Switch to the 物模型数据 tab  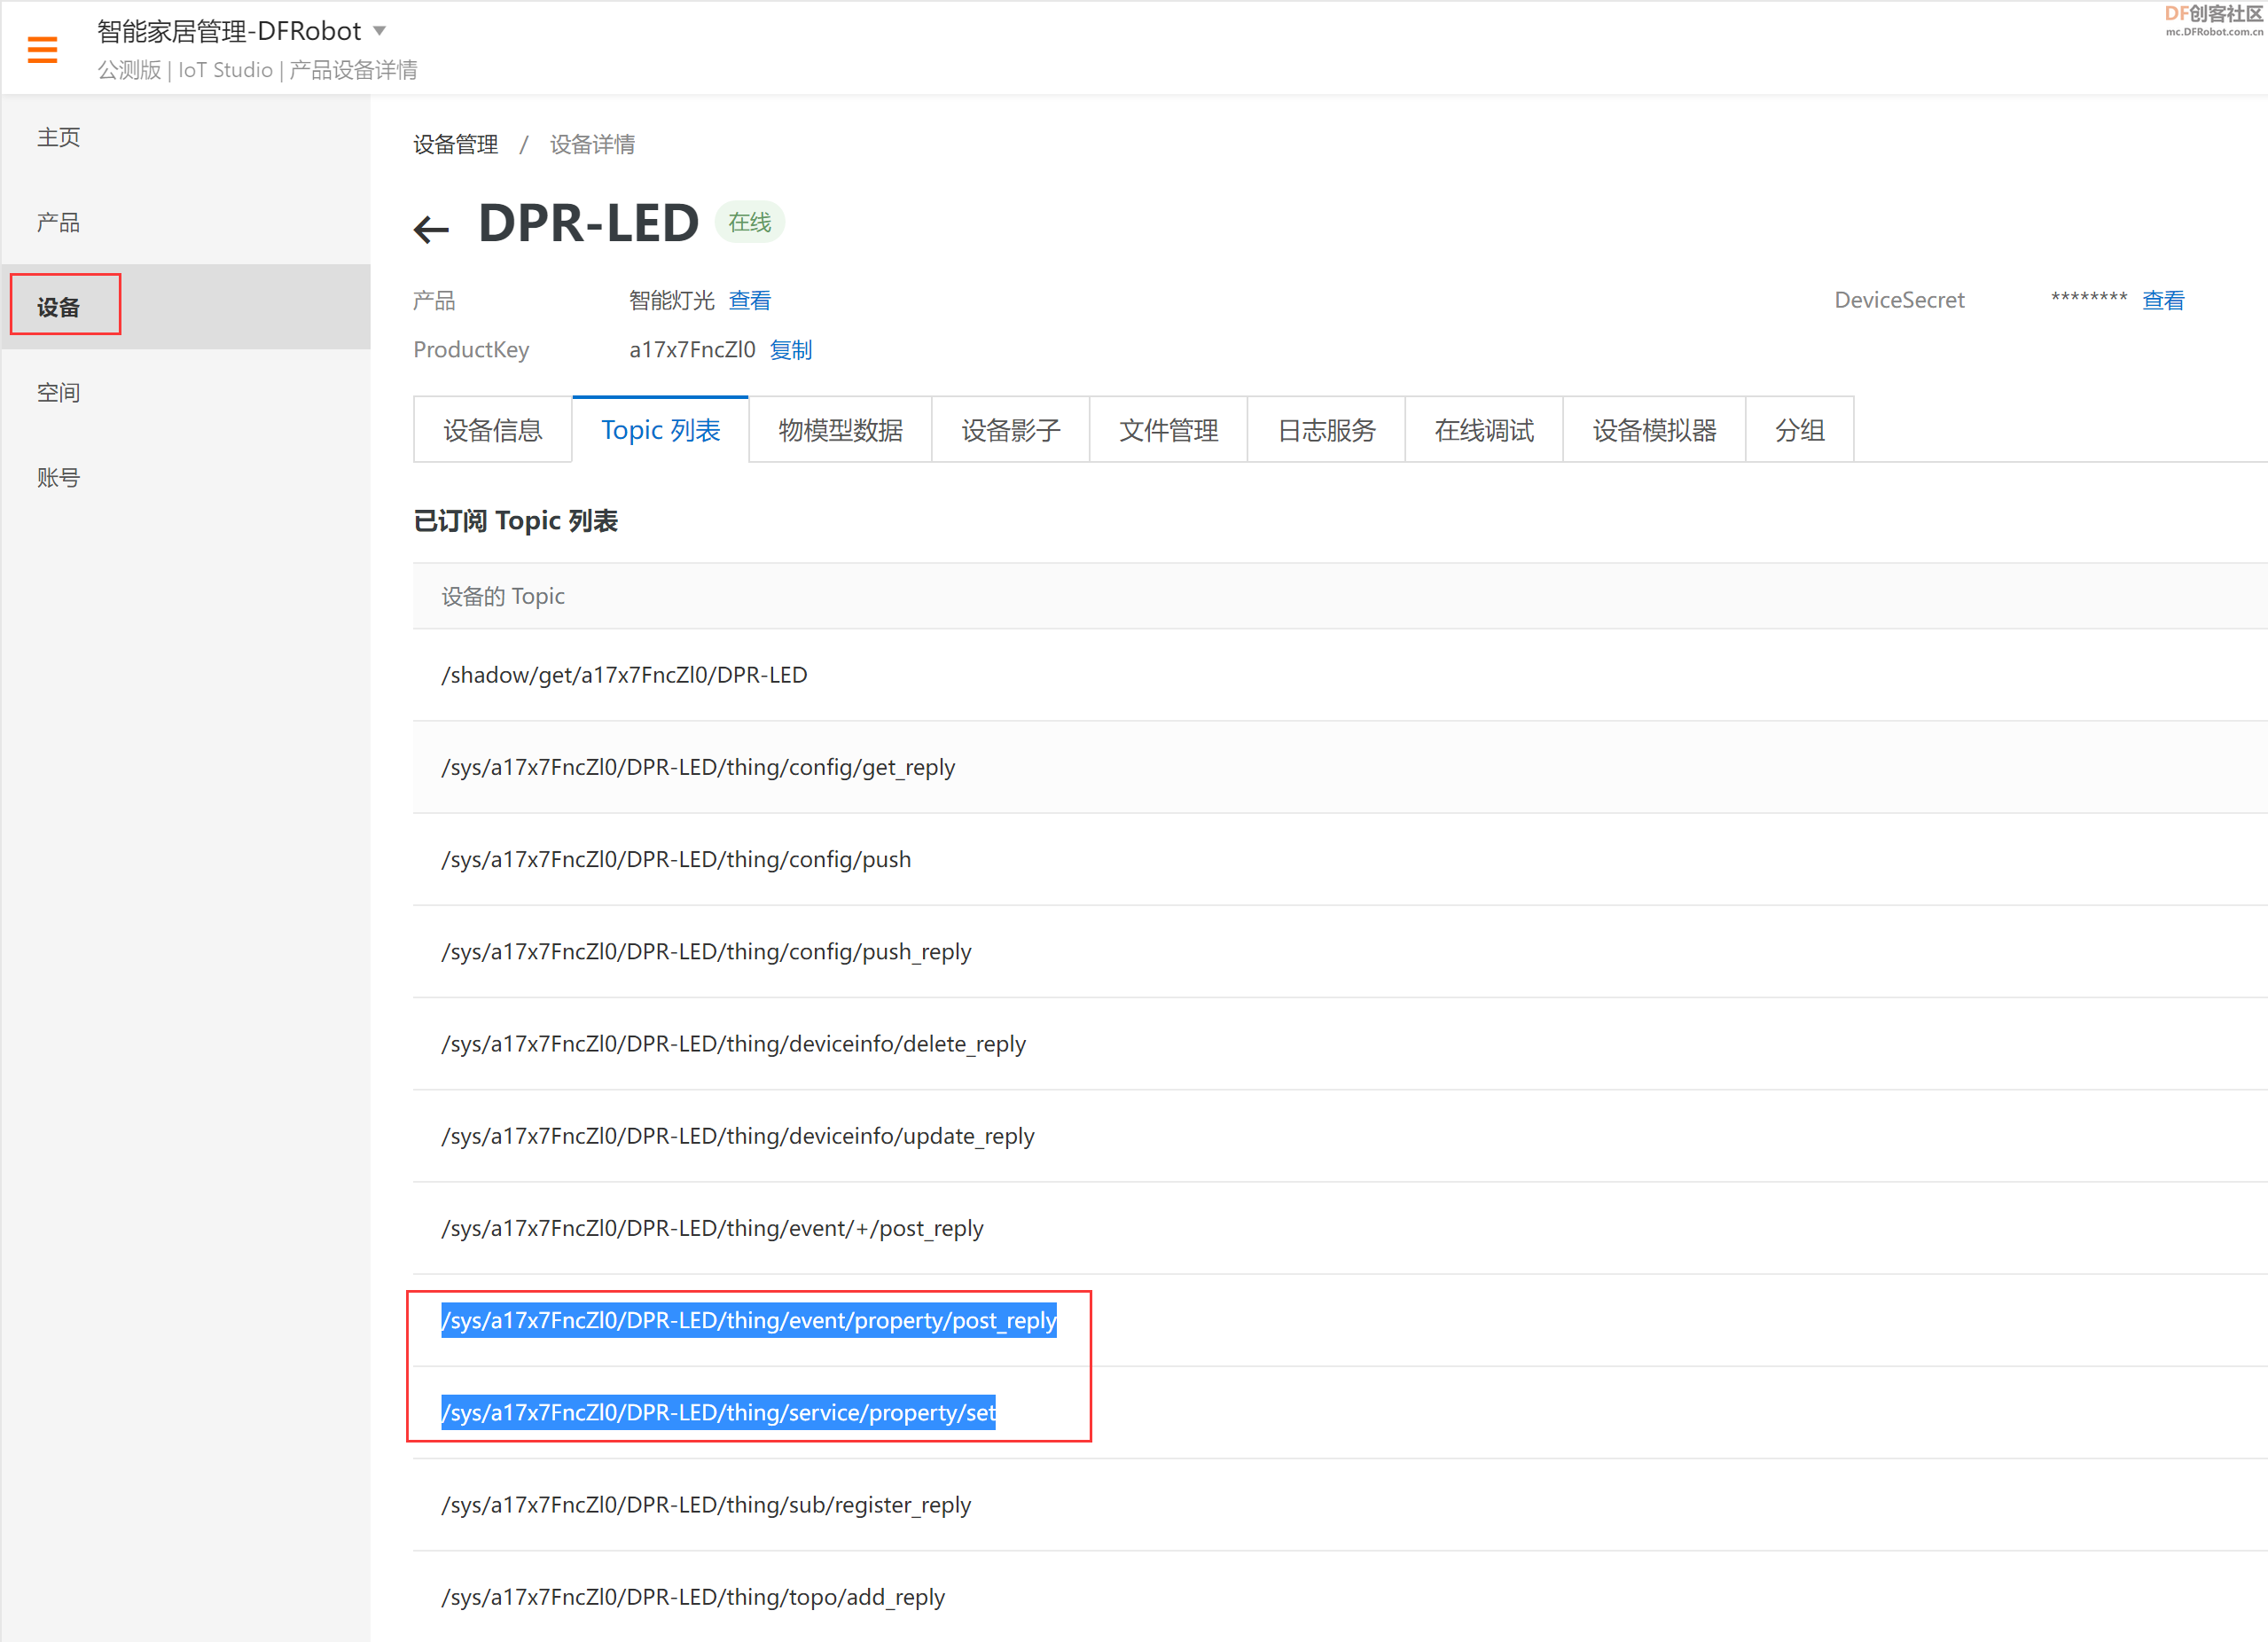point(840,430)
